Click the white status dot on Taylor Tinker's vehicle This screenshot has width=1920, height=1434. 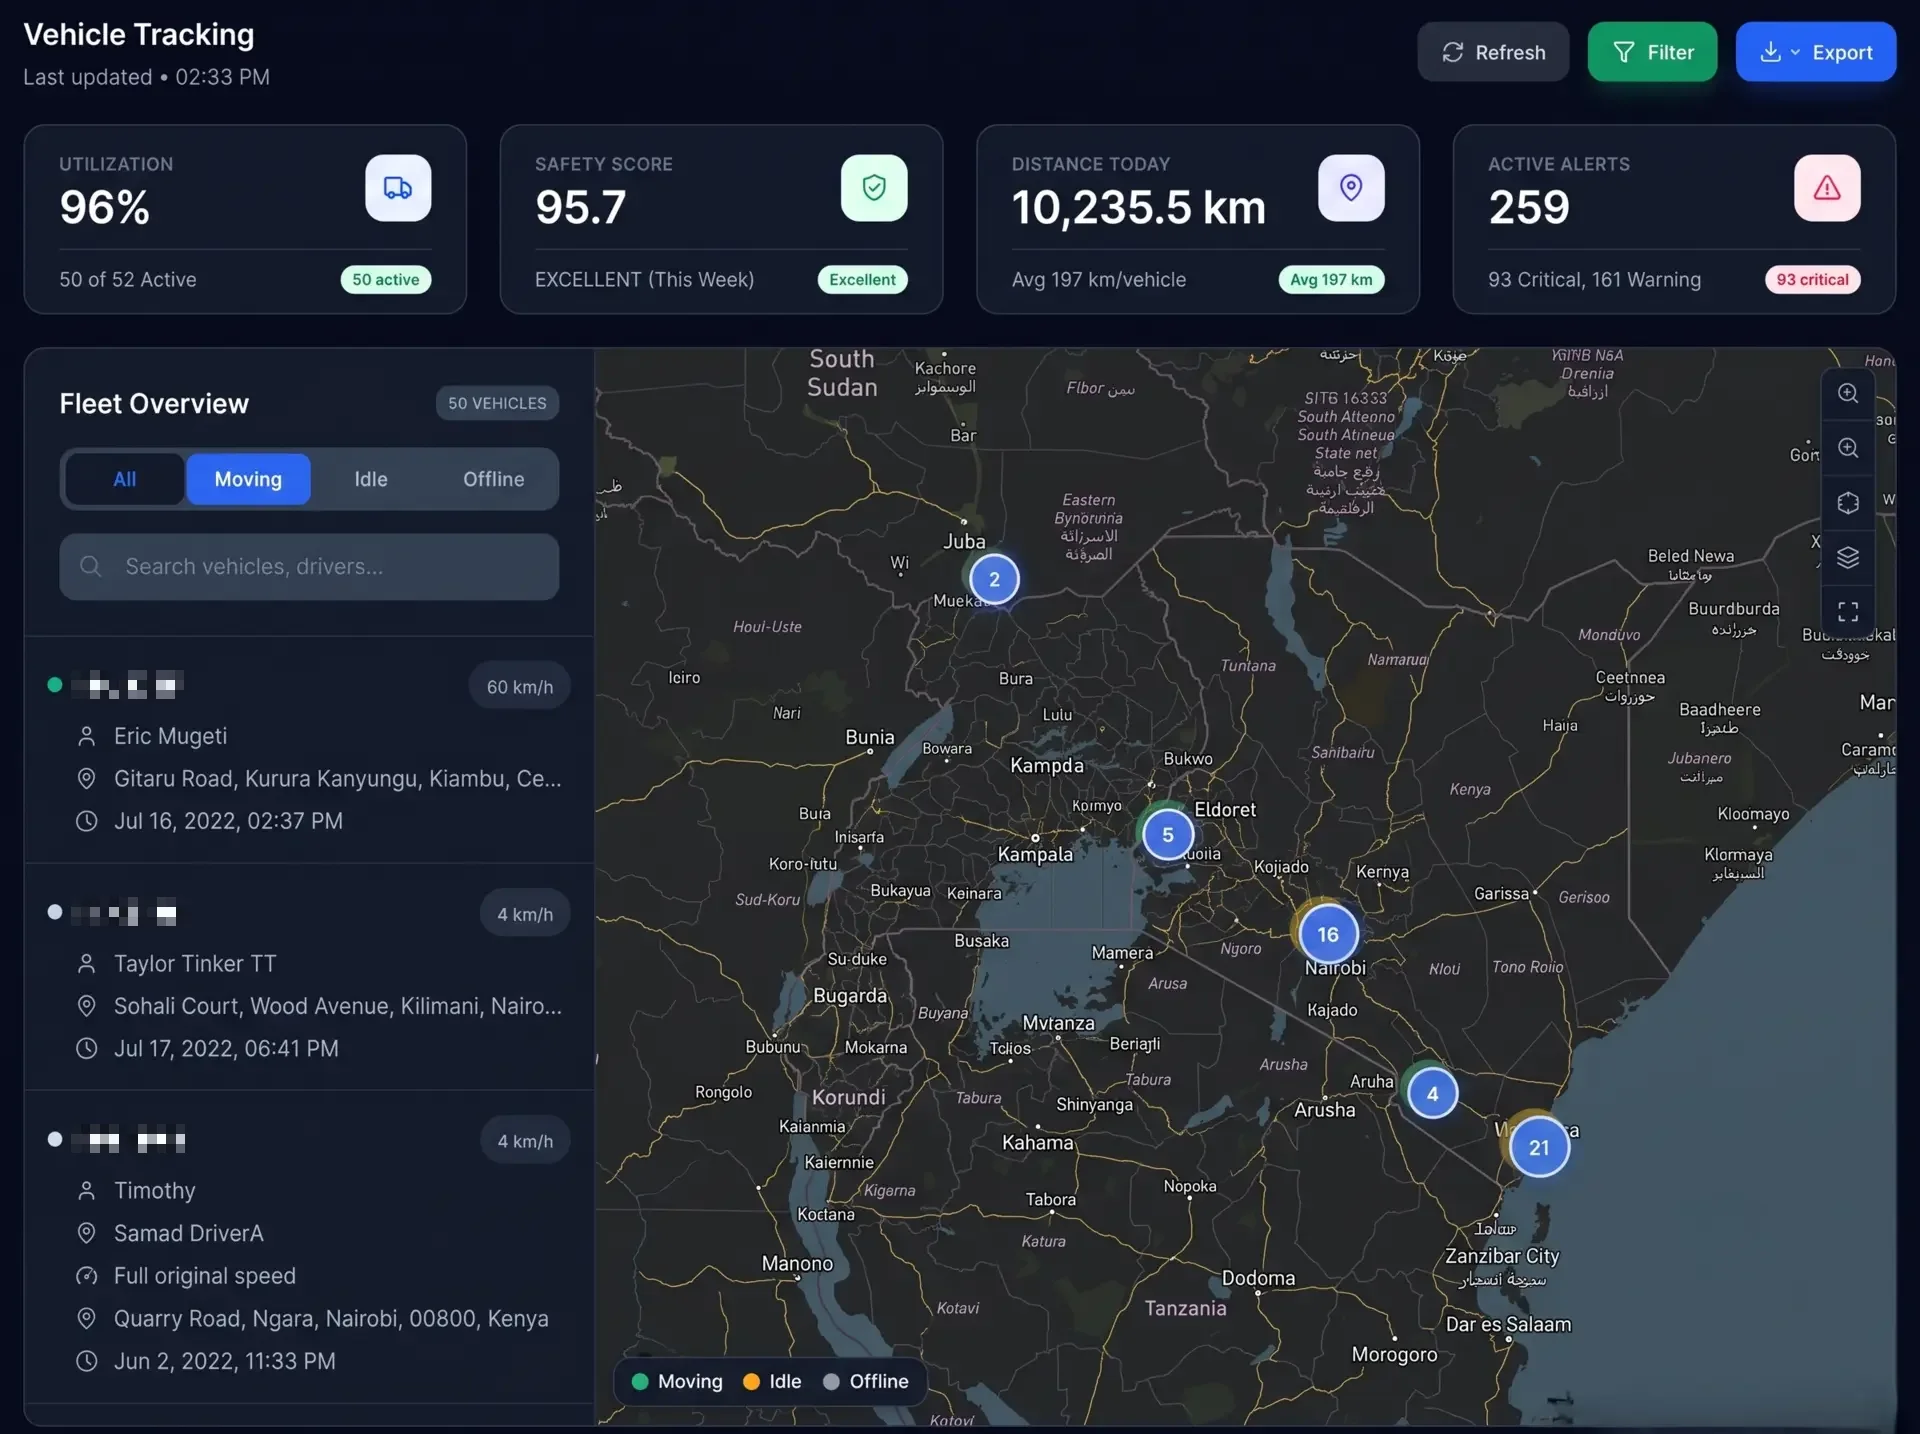[55, 912]
